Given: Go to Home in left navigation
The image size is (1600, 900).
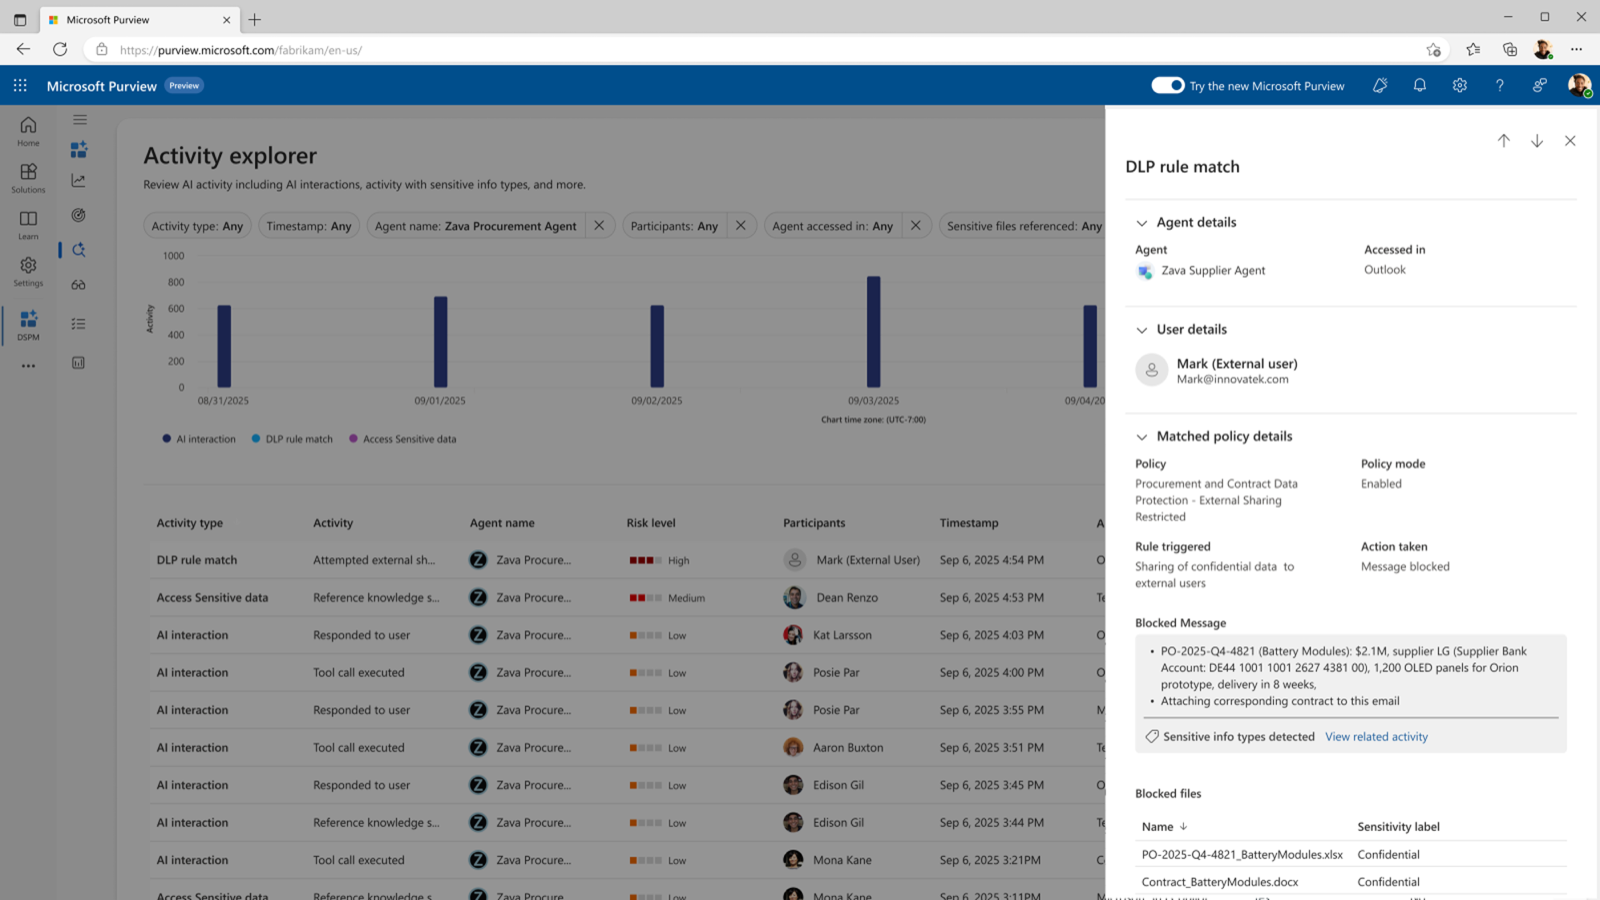Looking at the screenshot, I should (28, 131).
